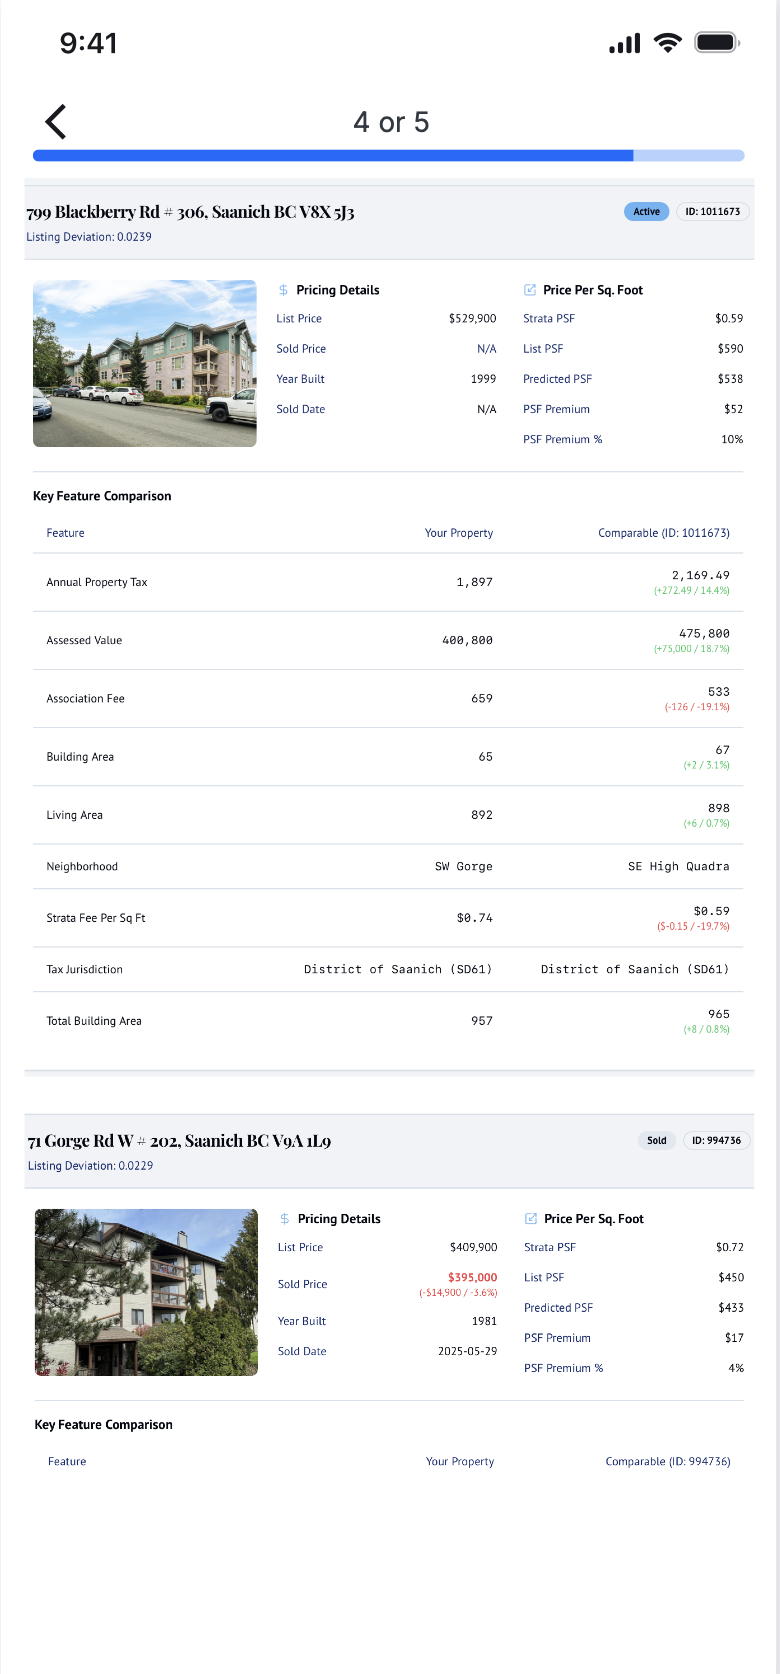Click strata fee value $0.74
This screenshot has width=780, height=1674.
[x=475, y=918]
